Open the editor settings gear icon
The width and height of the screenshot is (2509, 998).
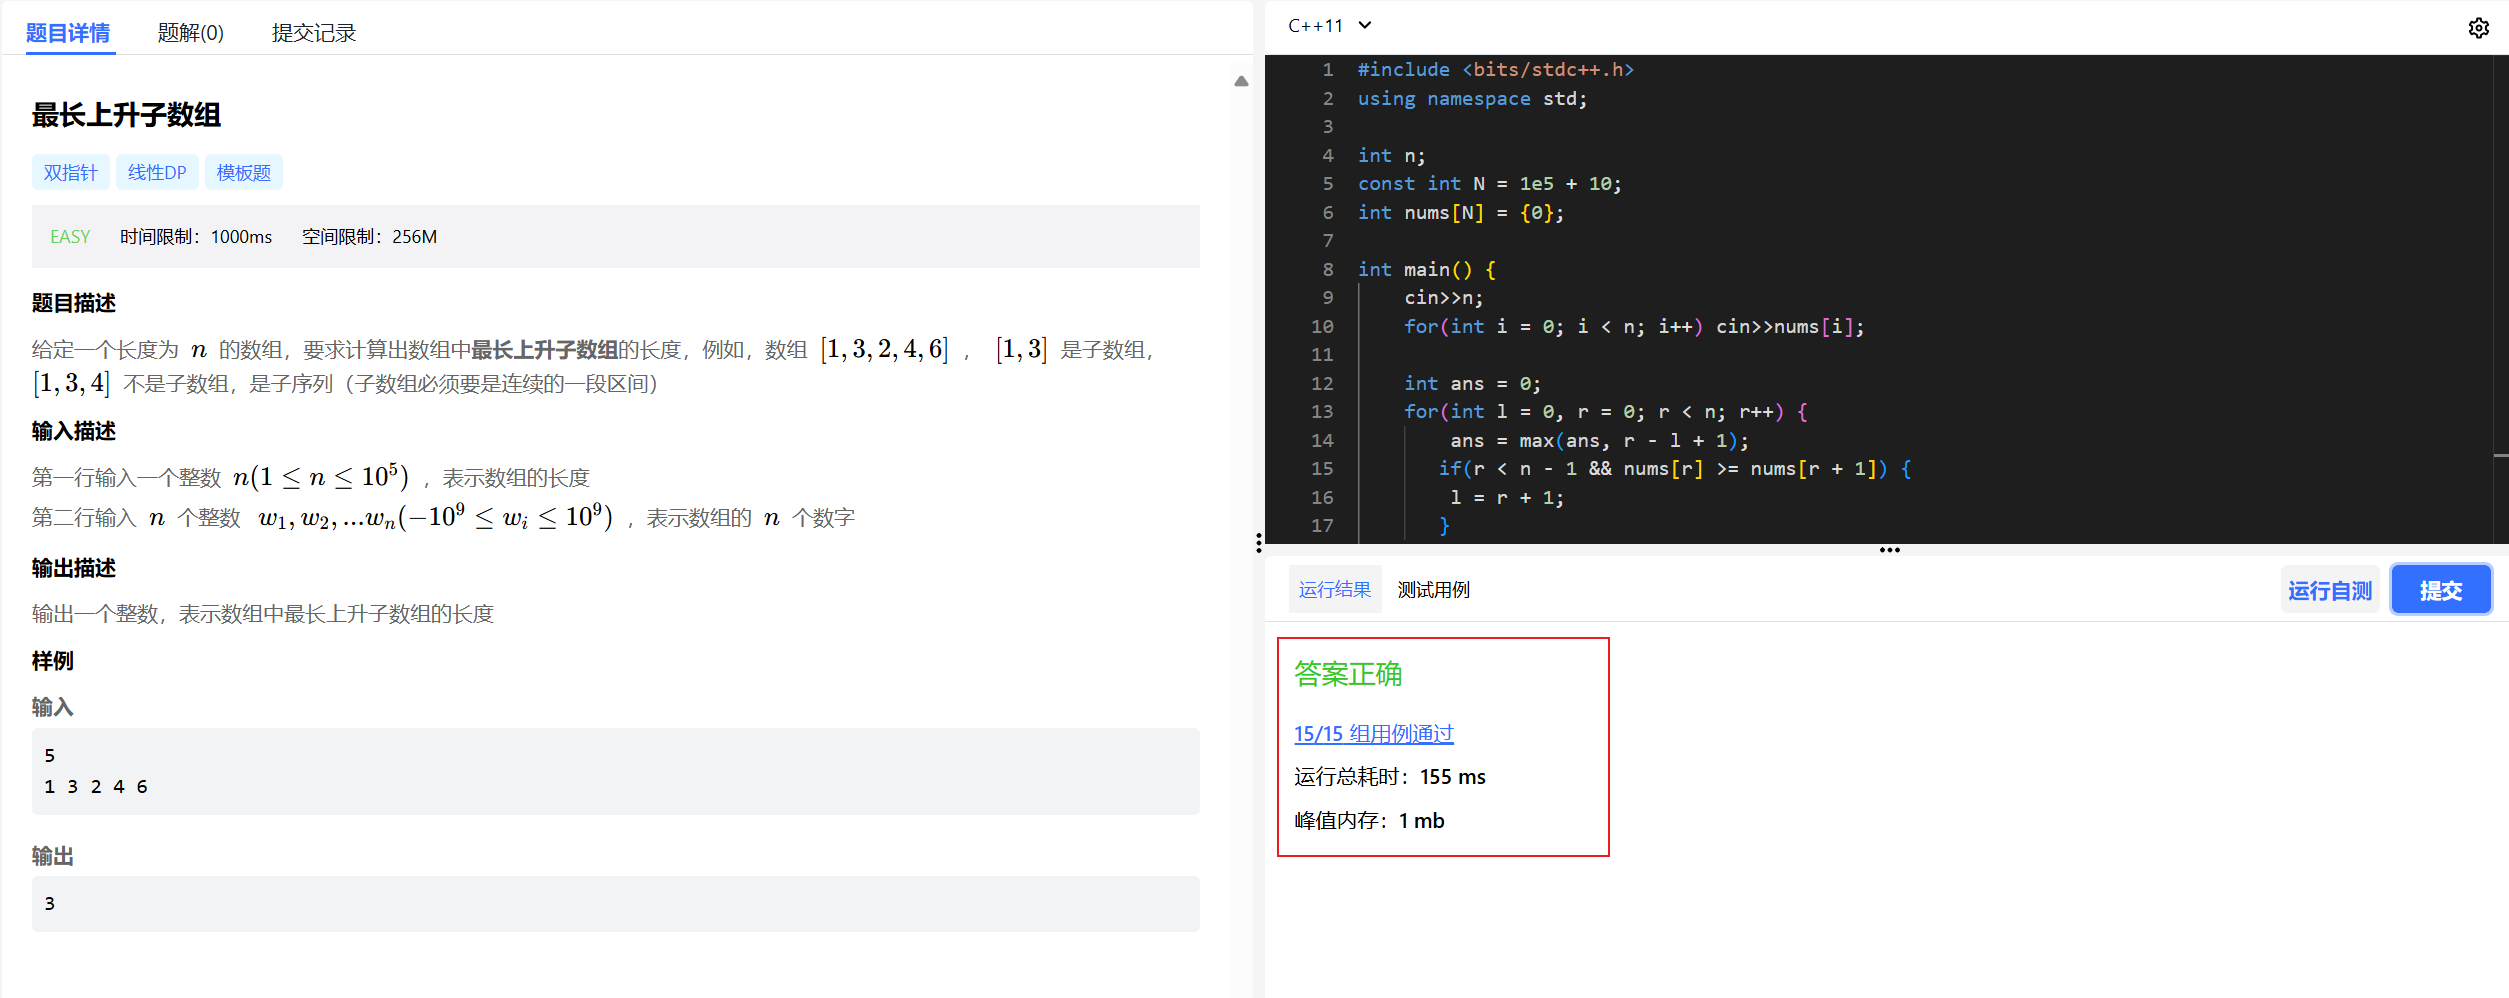click(x=2478, y=28)
